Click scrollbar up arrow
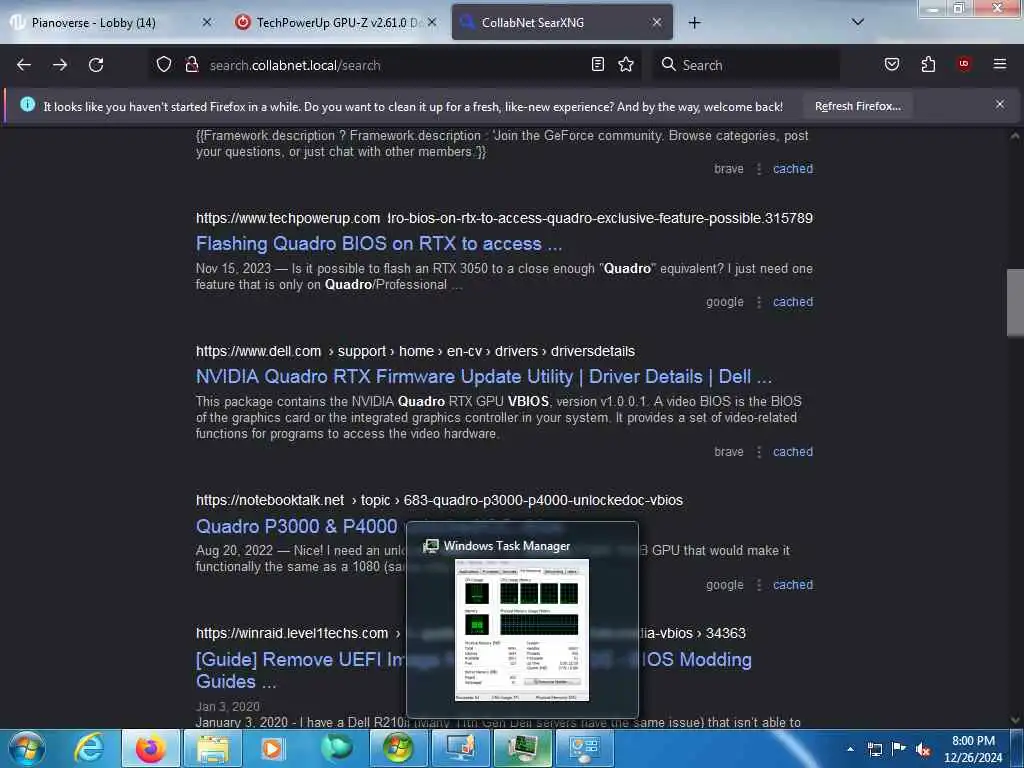1024x768 pixels. point(1015,136)
